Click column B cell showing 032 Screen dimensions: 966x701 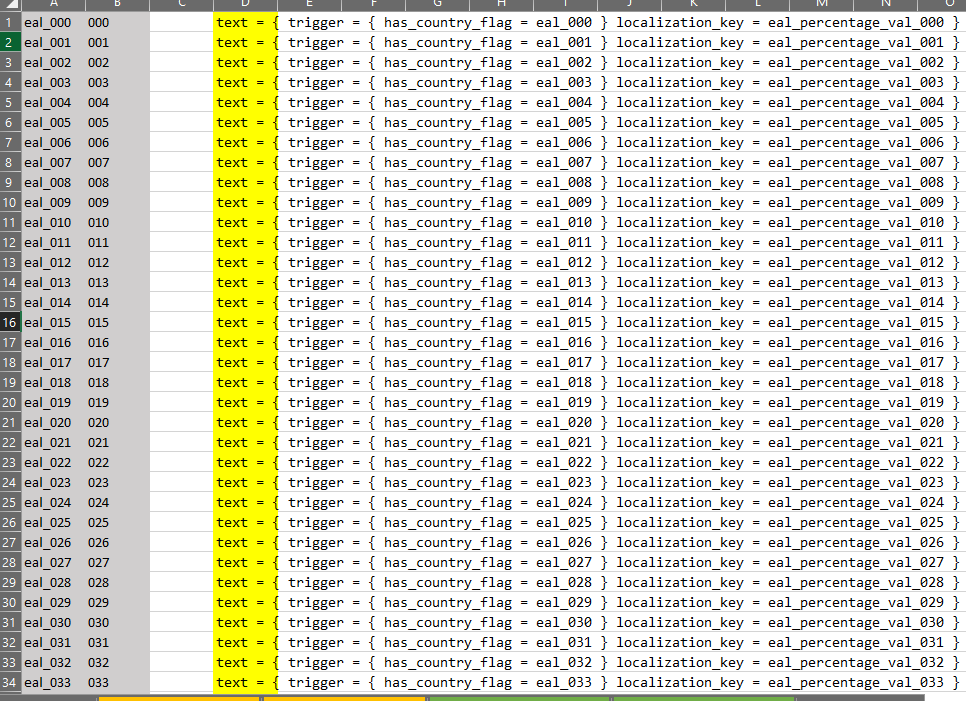(x=117, y=663)
